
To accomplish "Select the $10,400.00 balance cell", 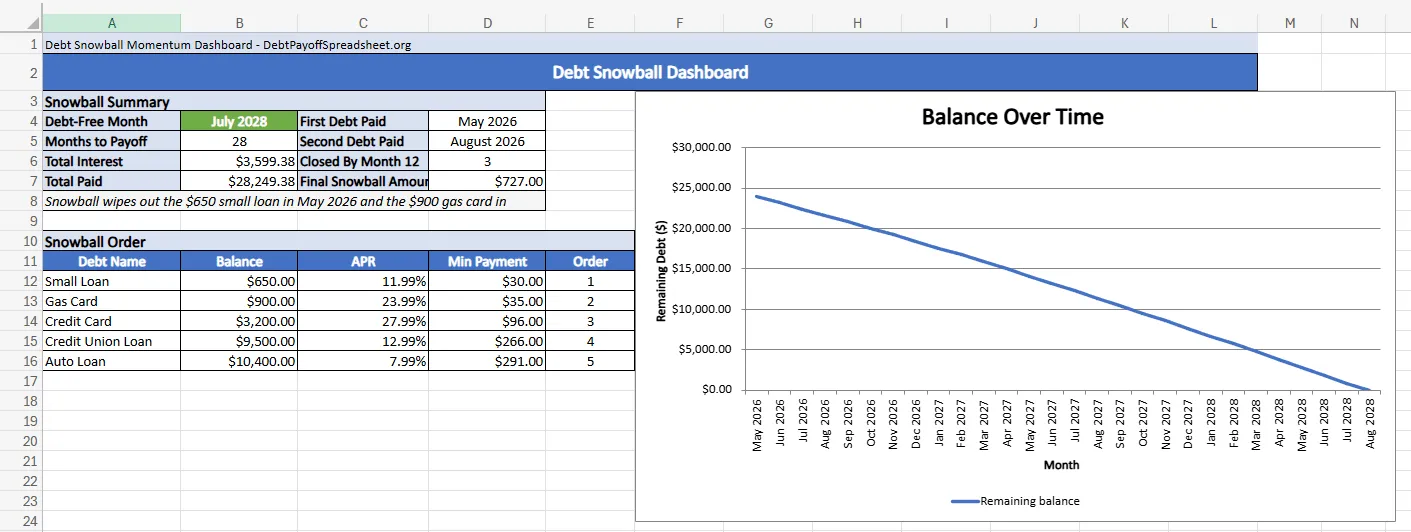I will pyautogui.click(x=239, y=361).
